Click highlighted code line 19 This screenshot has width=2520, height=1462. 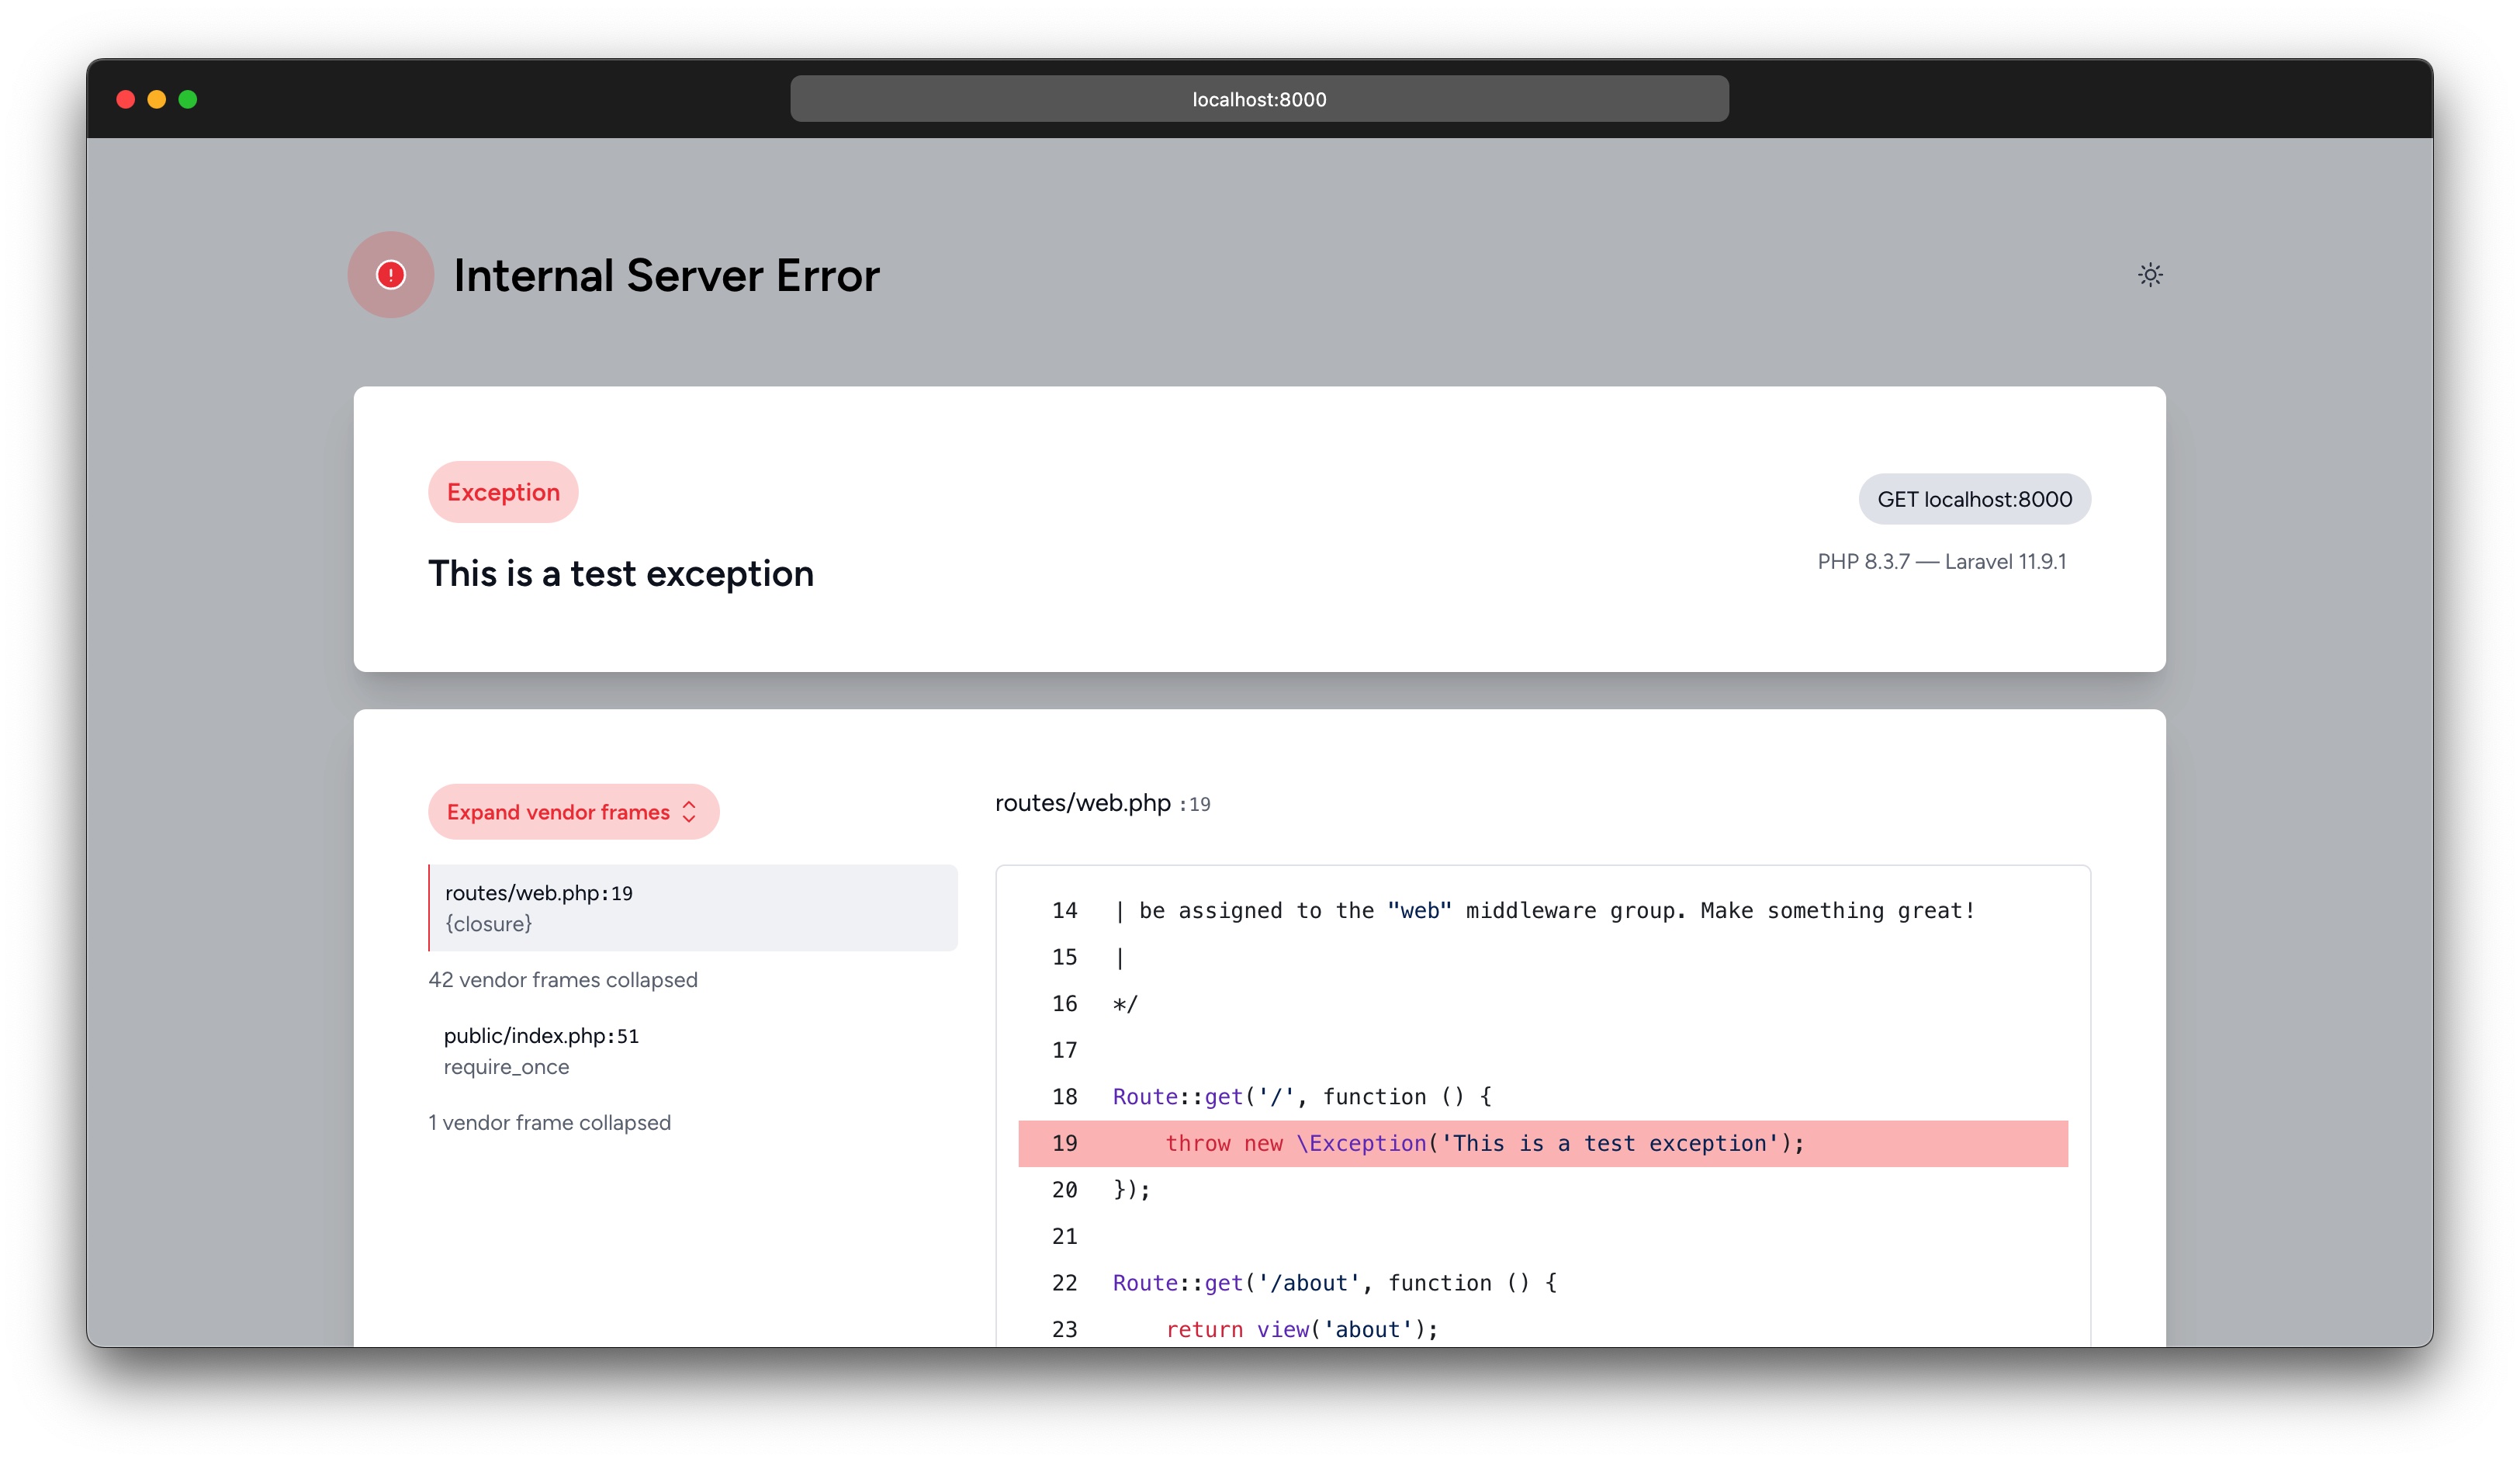tap(1543, 1144)
